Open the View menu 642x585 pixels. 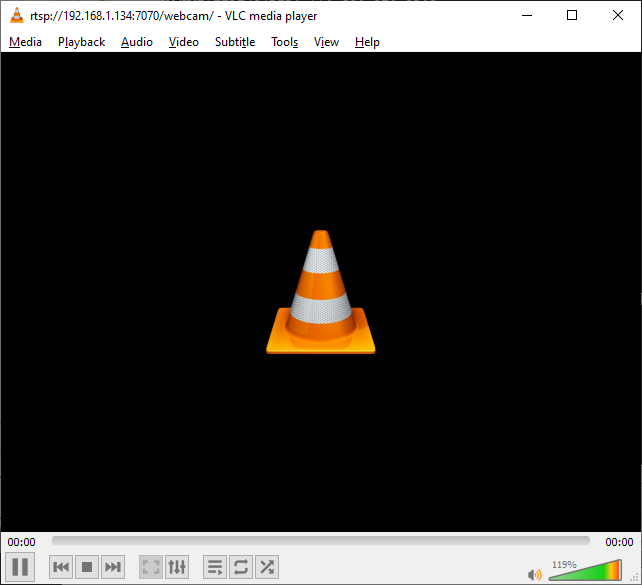tap(326, 42)
